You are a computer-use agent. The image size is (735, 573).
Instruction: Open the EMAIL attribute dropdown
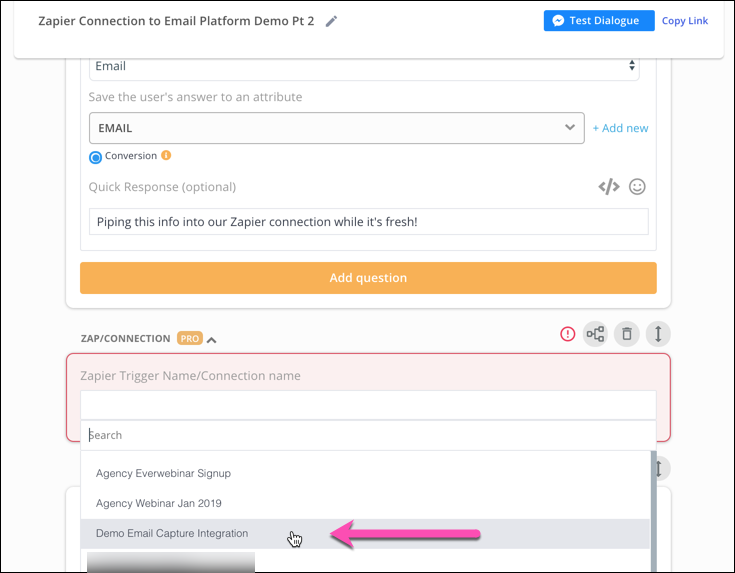[337, 128]
